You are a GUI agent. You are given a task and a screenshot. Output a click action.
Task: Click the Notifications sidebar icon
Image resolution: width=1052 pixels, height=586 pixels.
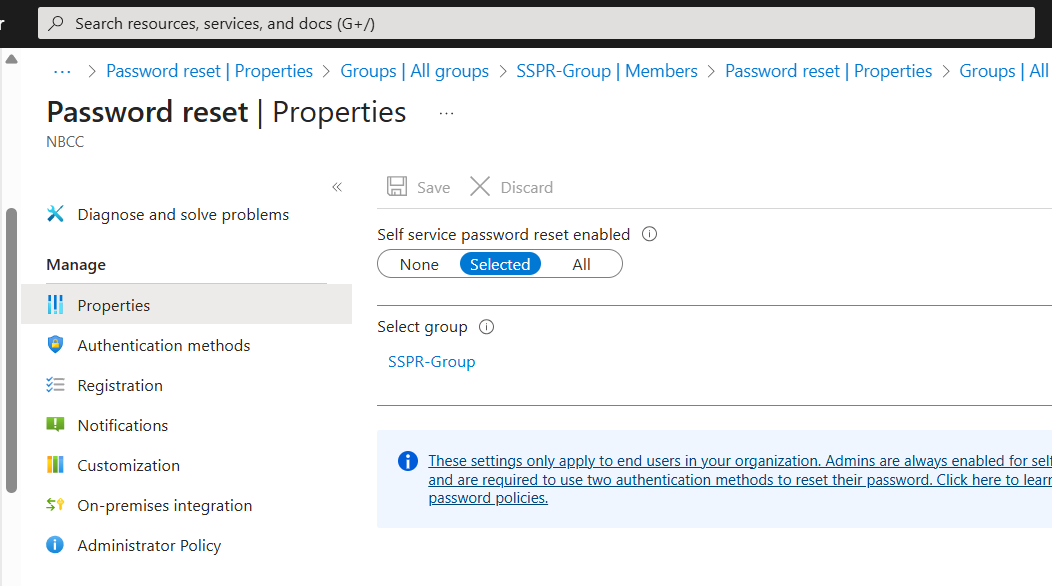point(56,425)
